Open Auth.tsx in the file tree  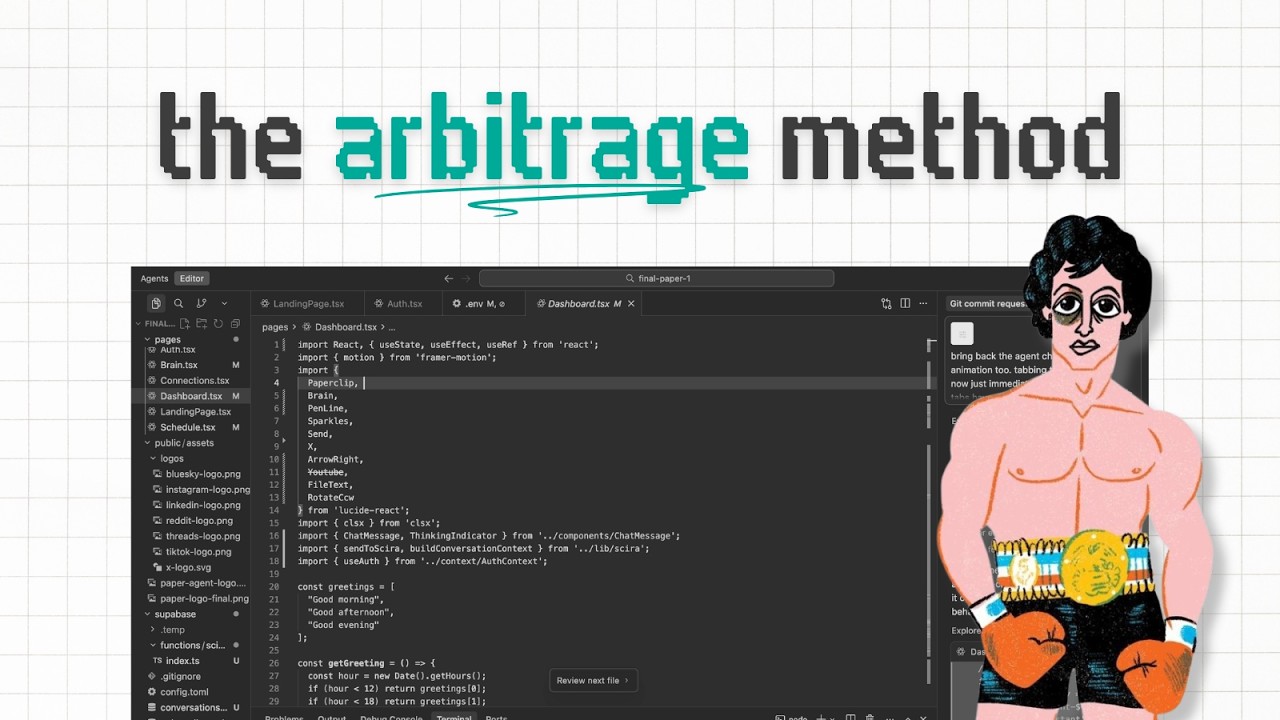(x=190, y=350)
